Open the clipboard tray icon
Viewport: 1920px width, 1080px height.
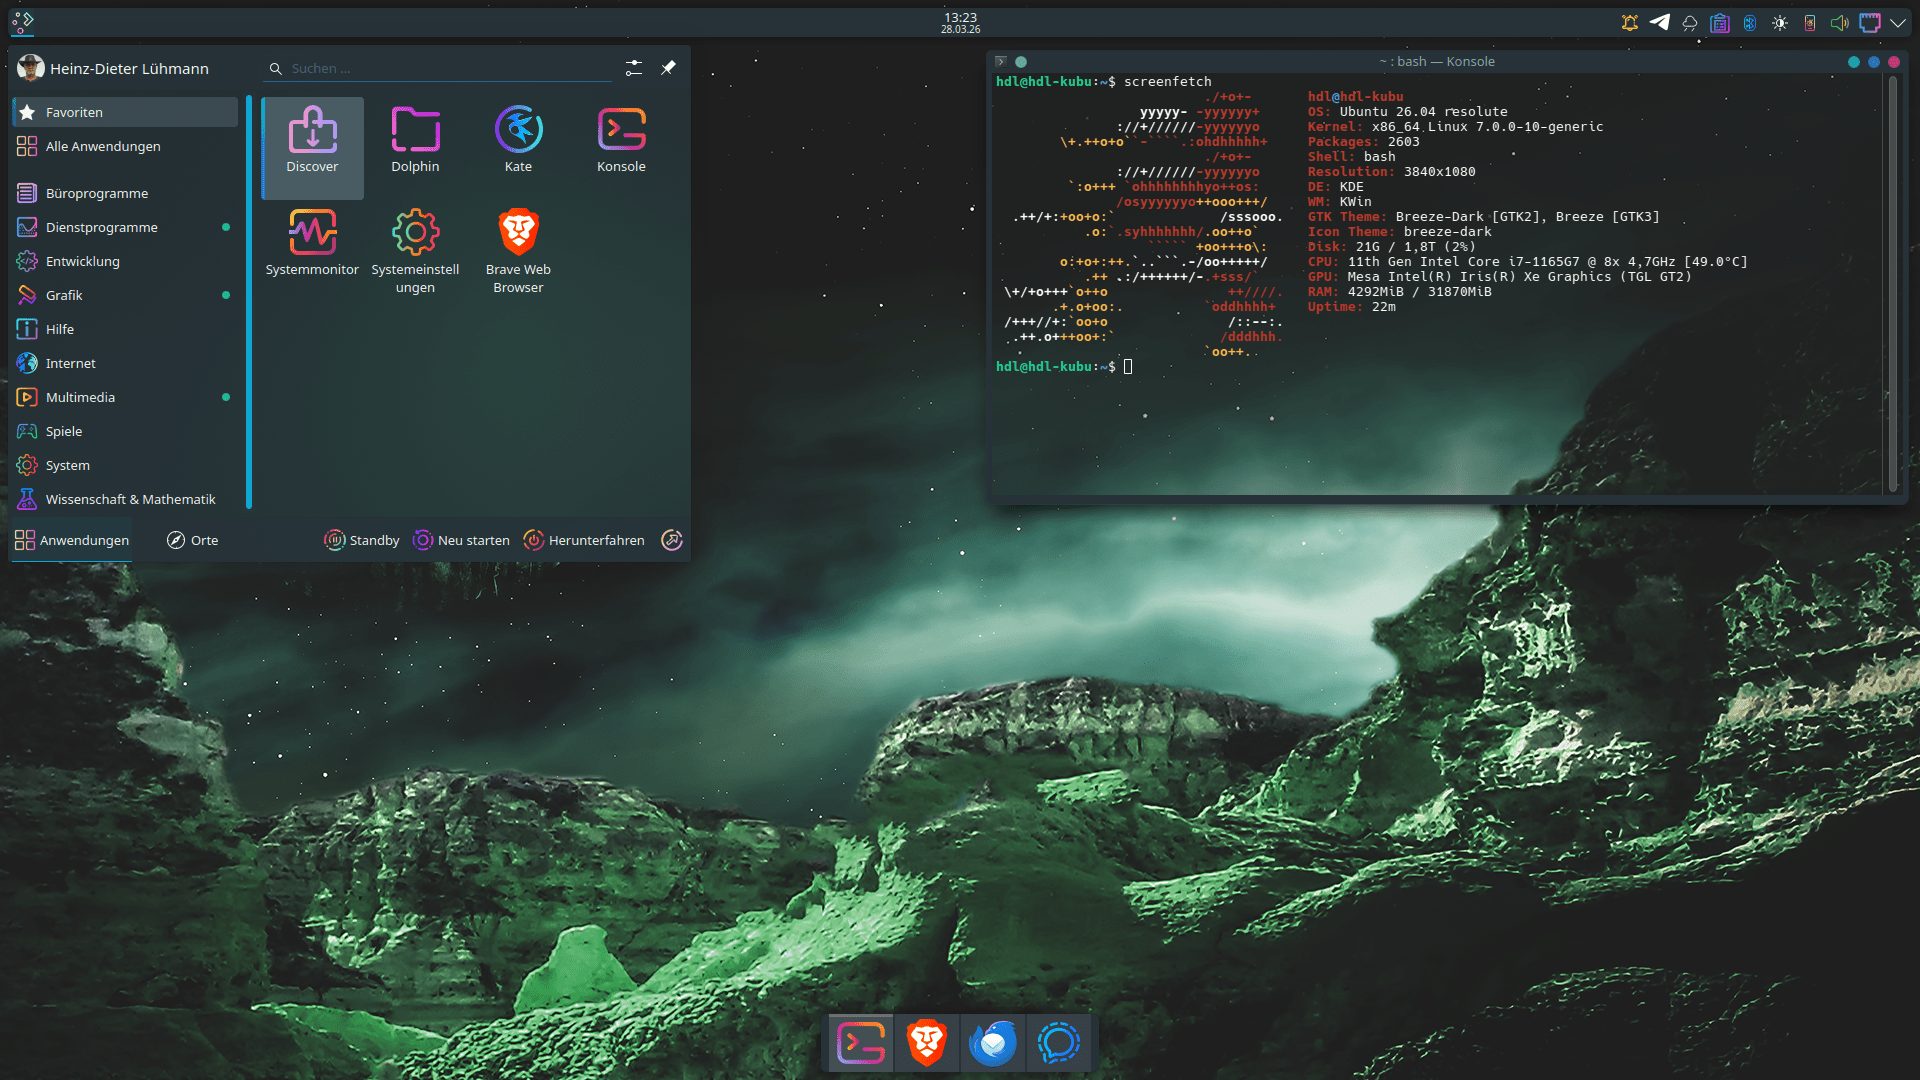click(x=1720, y=23)
